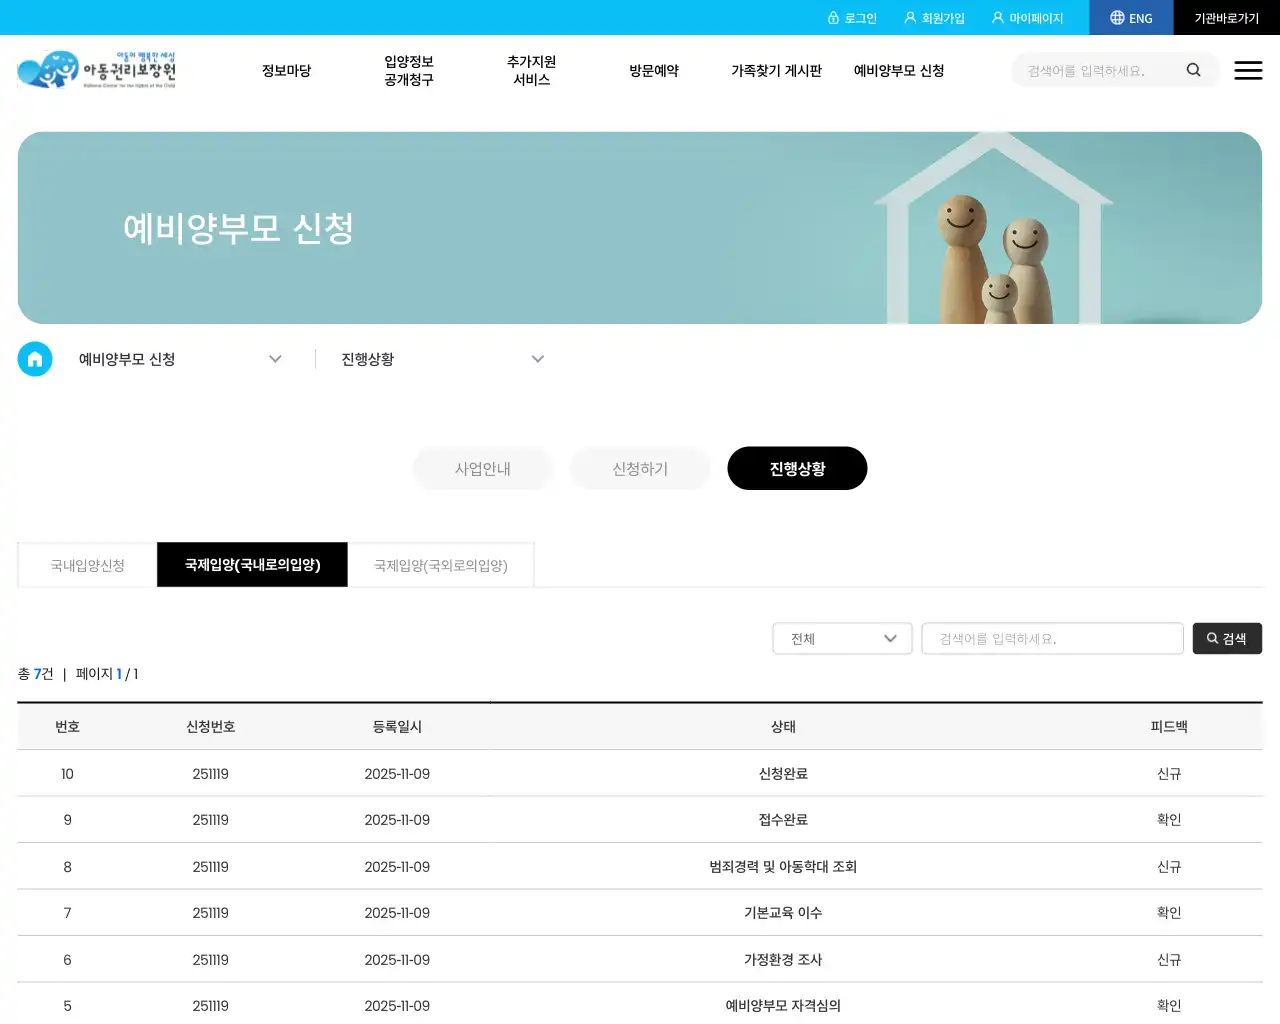Click the 아동권리보장원 logo

95,69
